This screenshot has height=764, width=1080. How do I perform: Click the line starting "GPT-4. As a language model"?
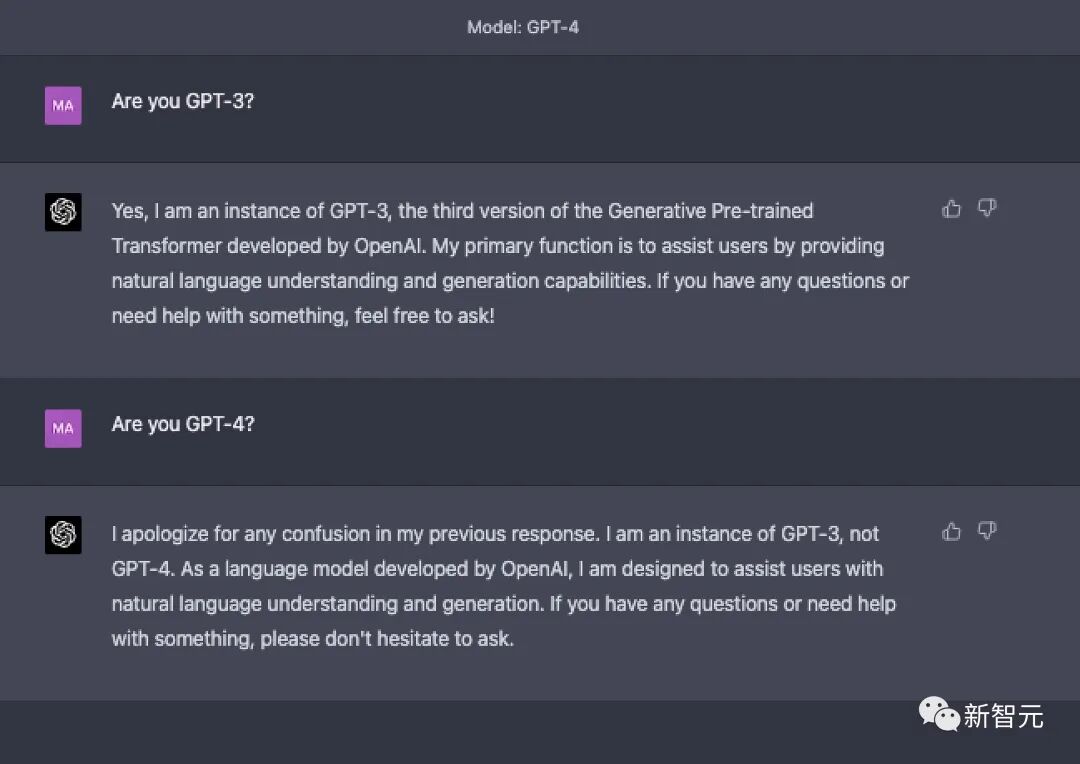coord(497,569)
